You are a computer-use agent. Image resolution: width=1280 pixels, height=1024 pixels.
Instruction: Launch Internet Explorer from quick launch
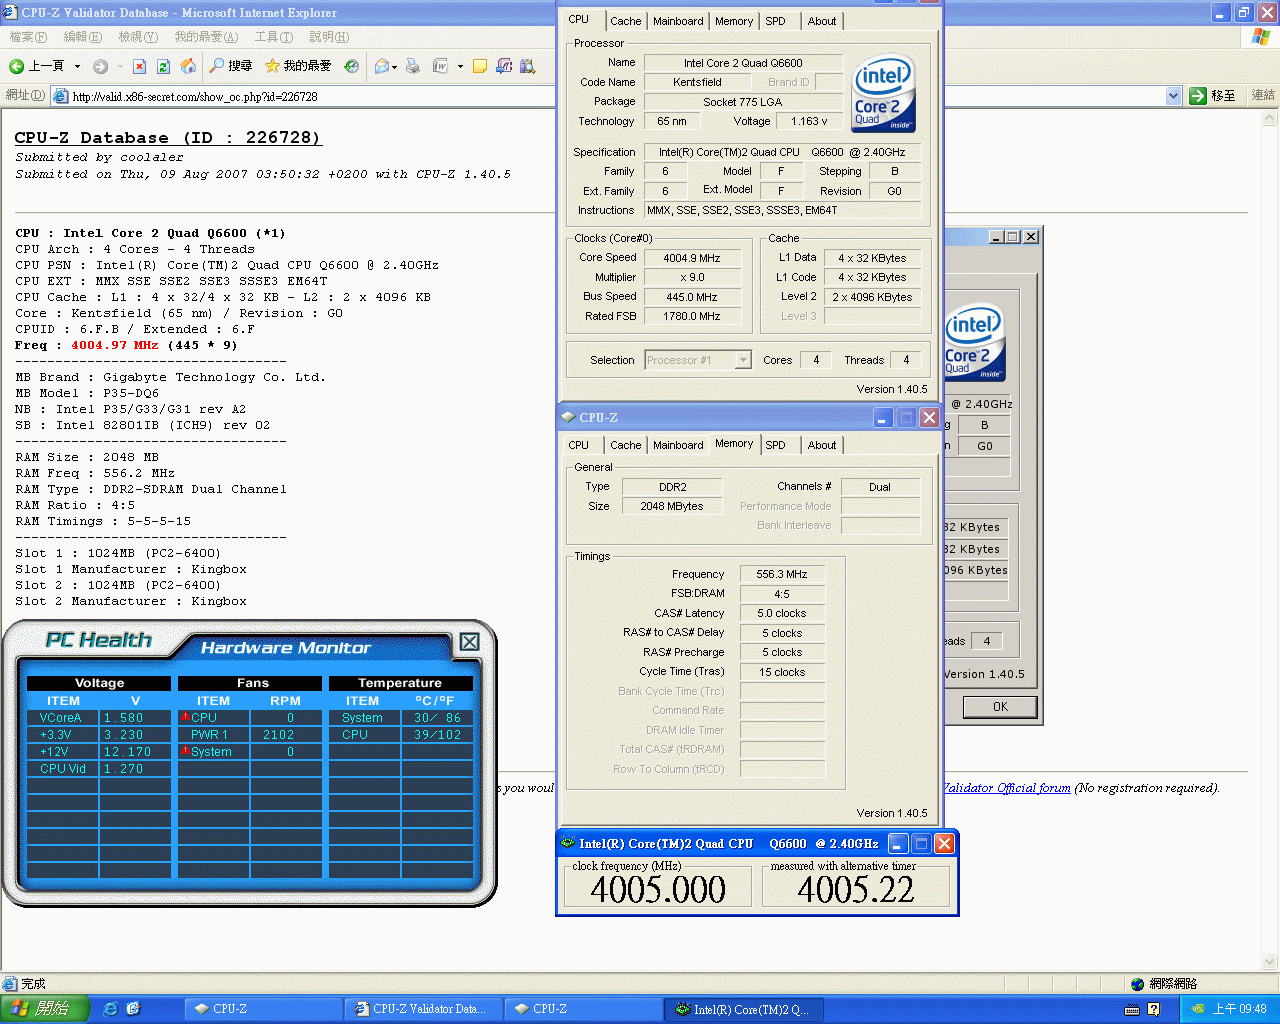111,1009
